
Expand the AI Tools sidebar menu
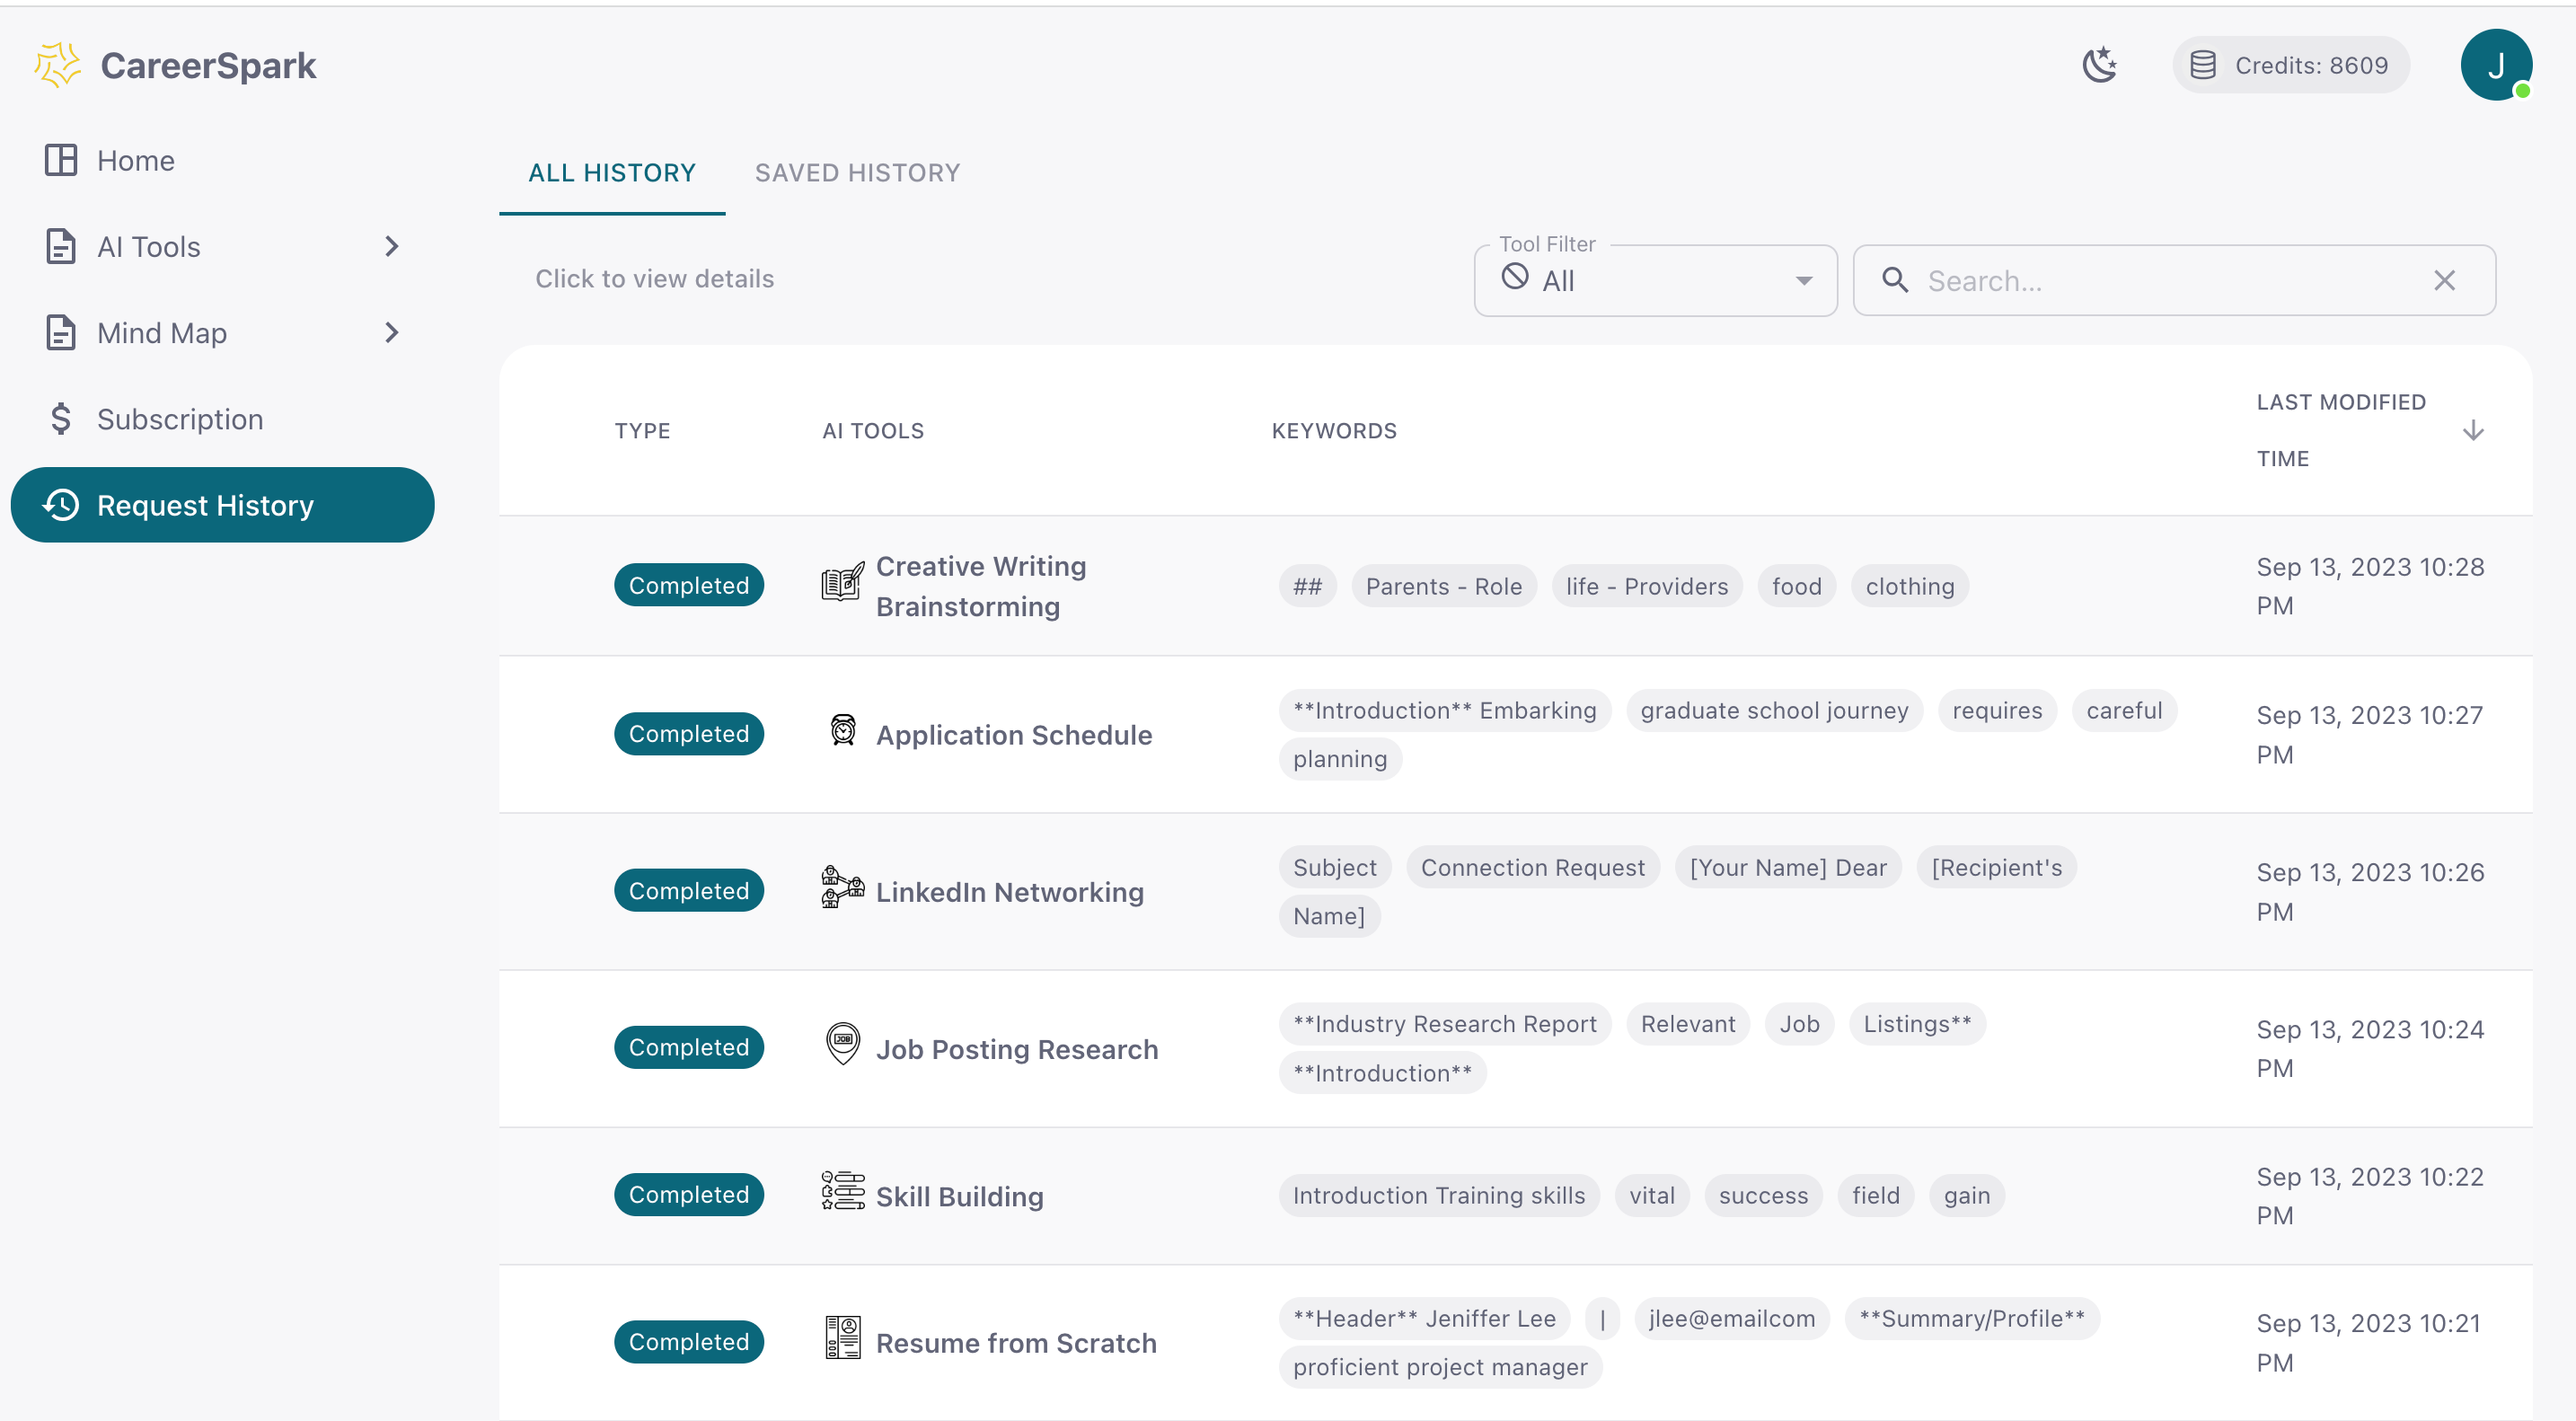(x=391, y=246)
